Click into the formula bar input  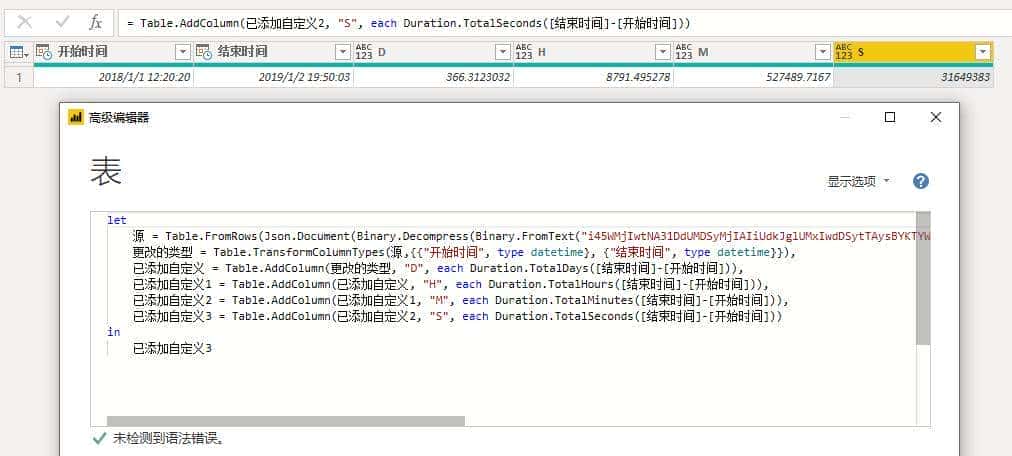pyautogui.click(x=565, y=23)
